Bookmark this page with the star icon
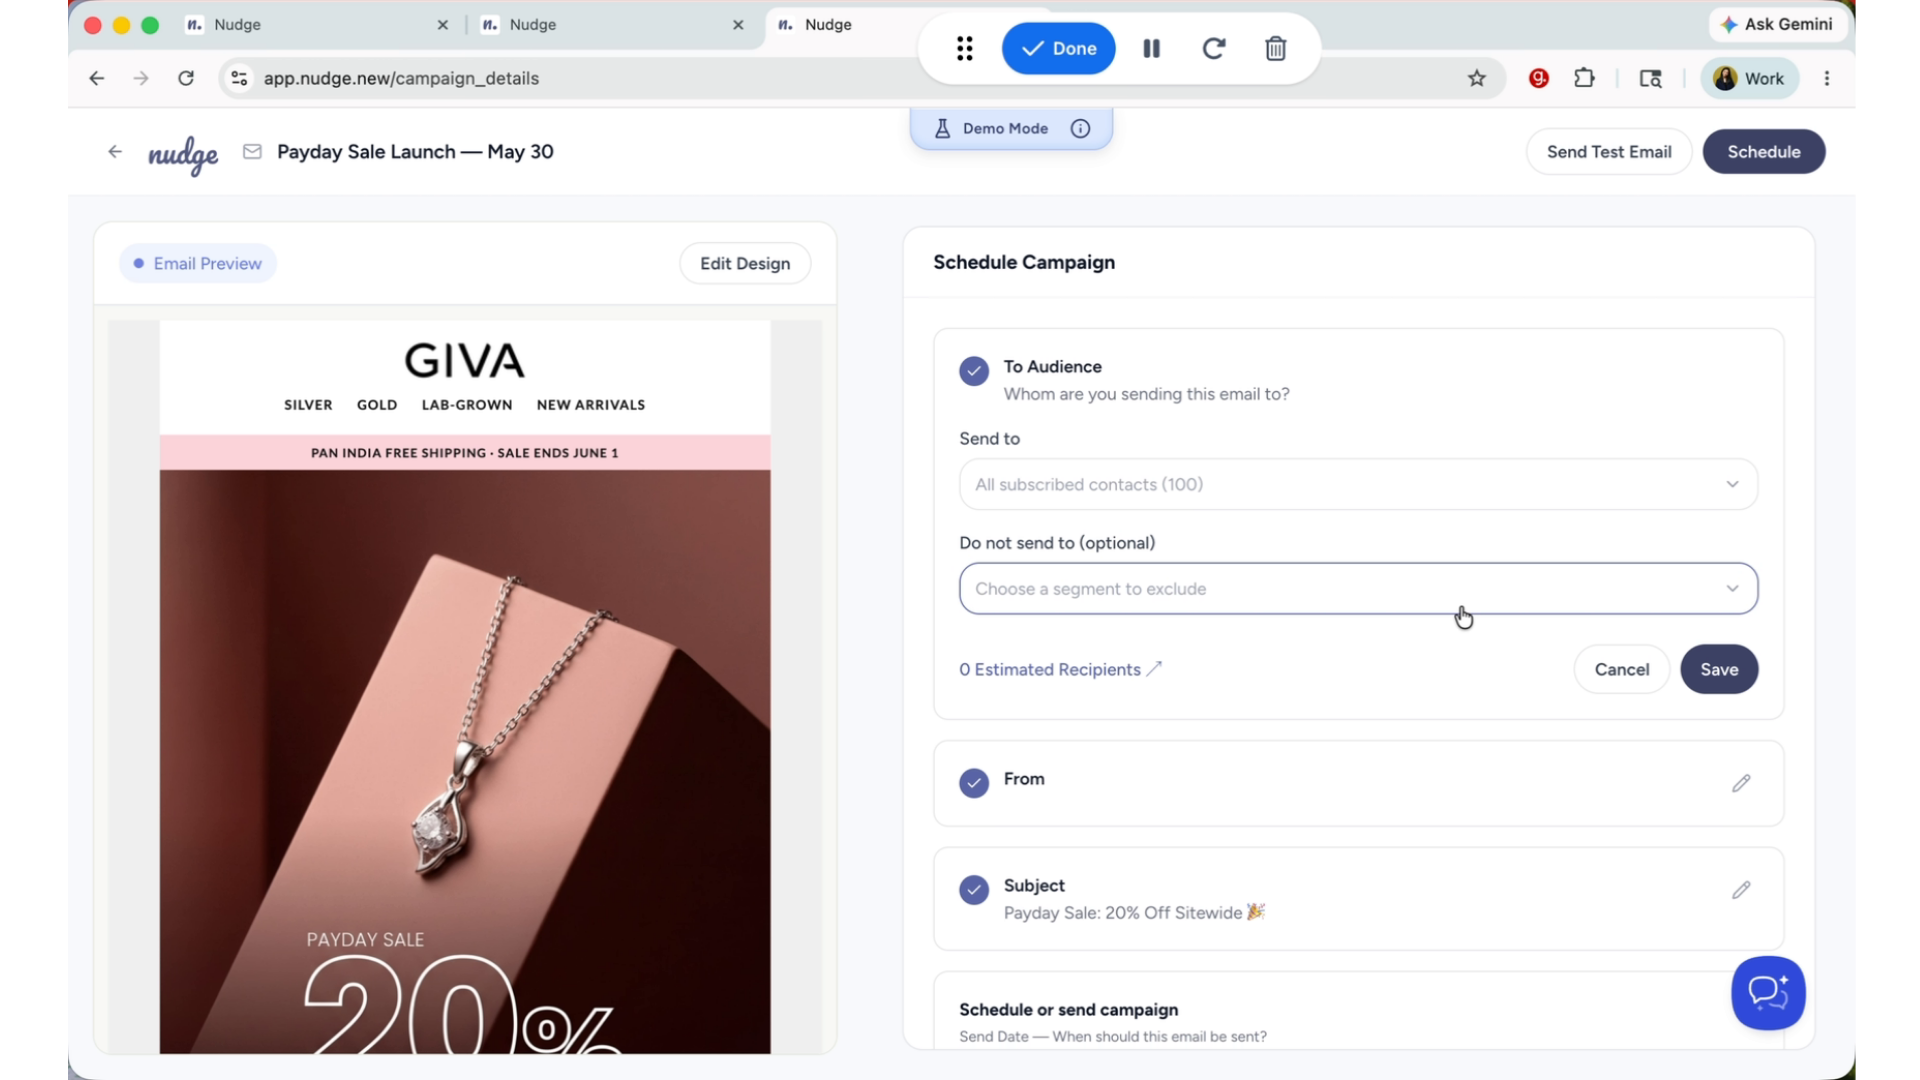The width and height of the screenshot is (1920, 1080). point(1477,78)
